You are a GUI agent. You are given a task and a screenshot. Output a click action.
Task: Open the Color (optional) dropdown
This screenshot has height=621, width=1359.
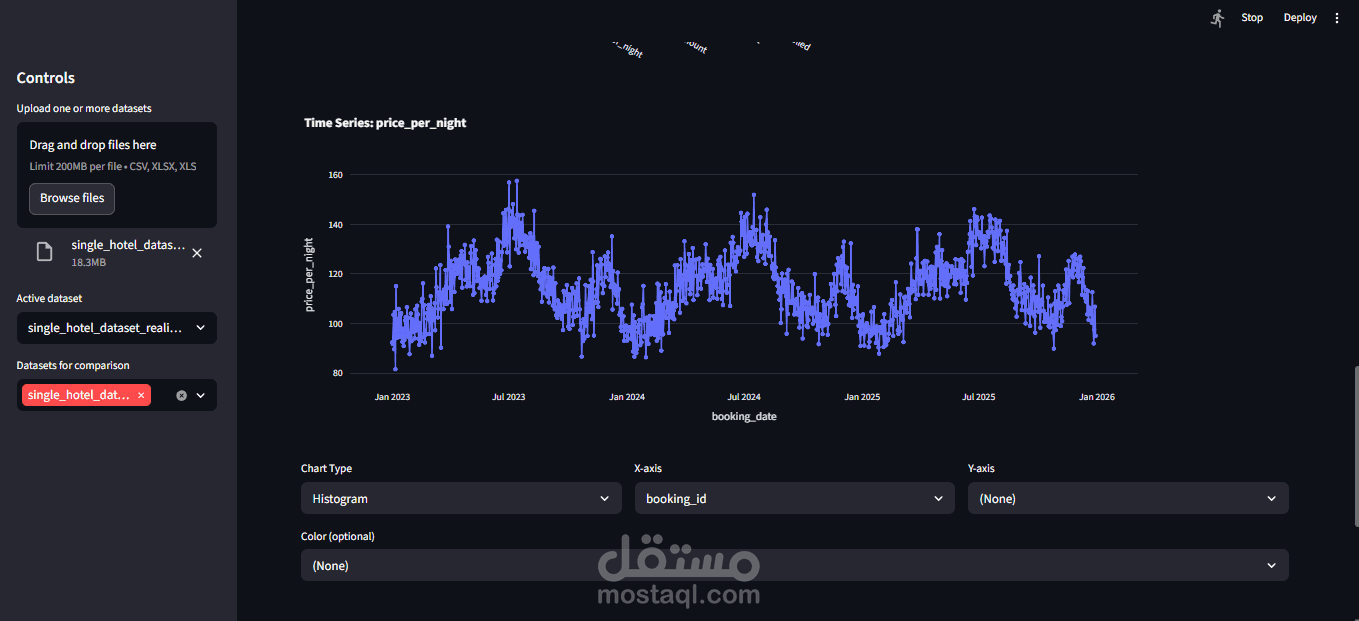pyautogui.click(x=795, y=565)
